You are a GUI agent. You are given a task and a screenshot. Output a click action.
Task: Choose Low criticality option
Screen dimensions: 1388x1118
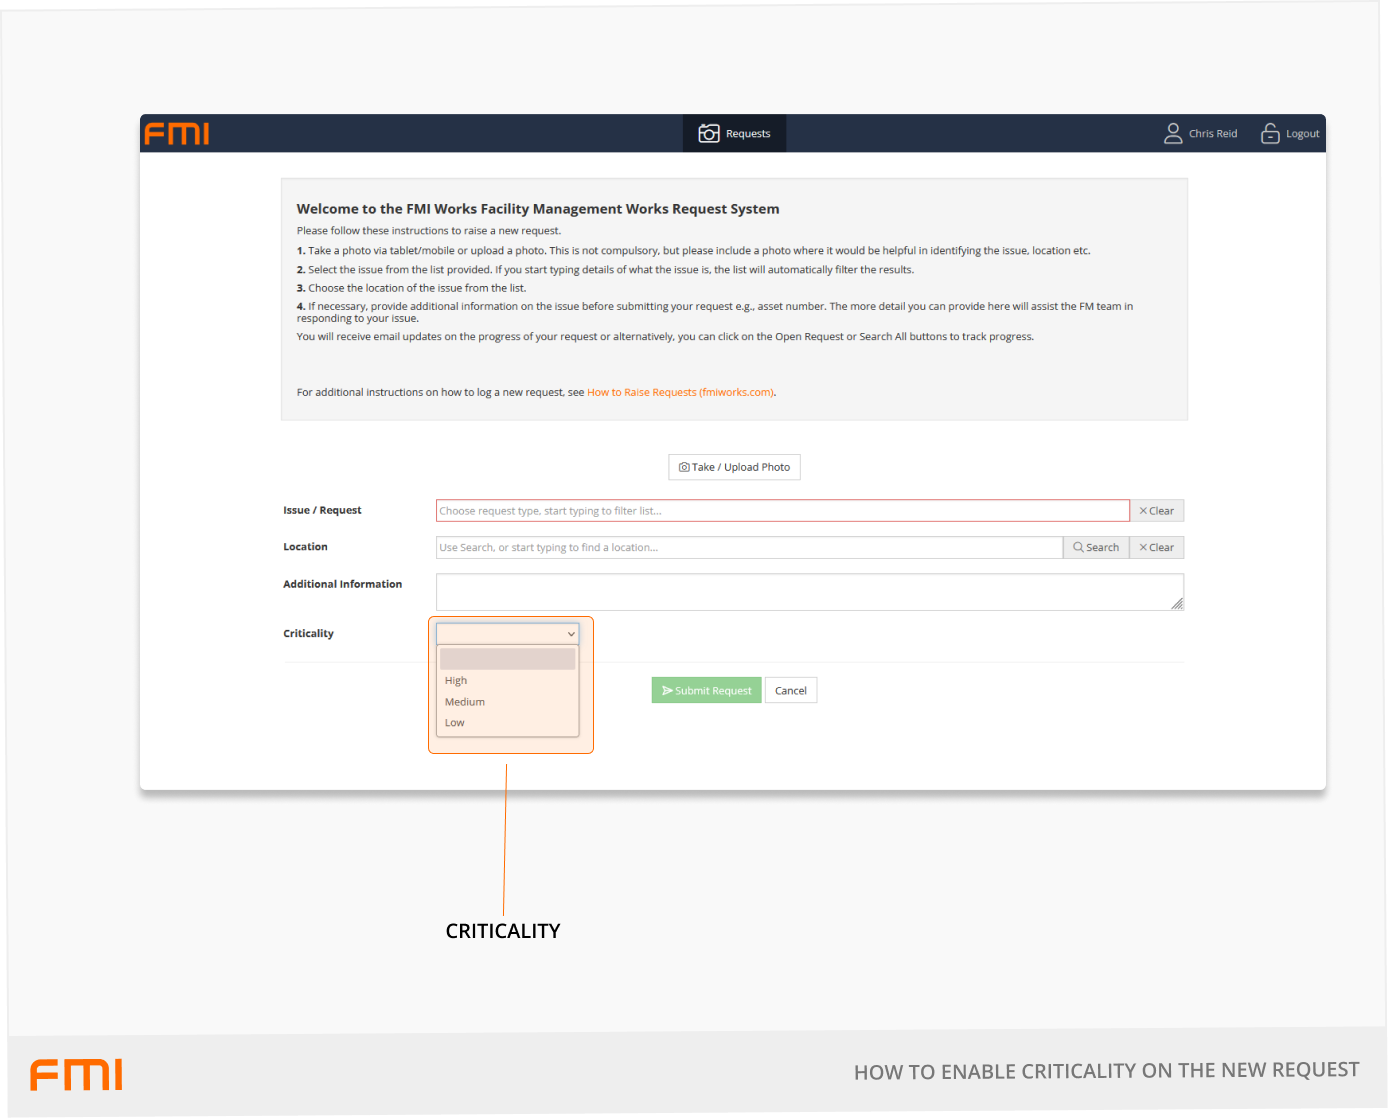tap(455, 723)
